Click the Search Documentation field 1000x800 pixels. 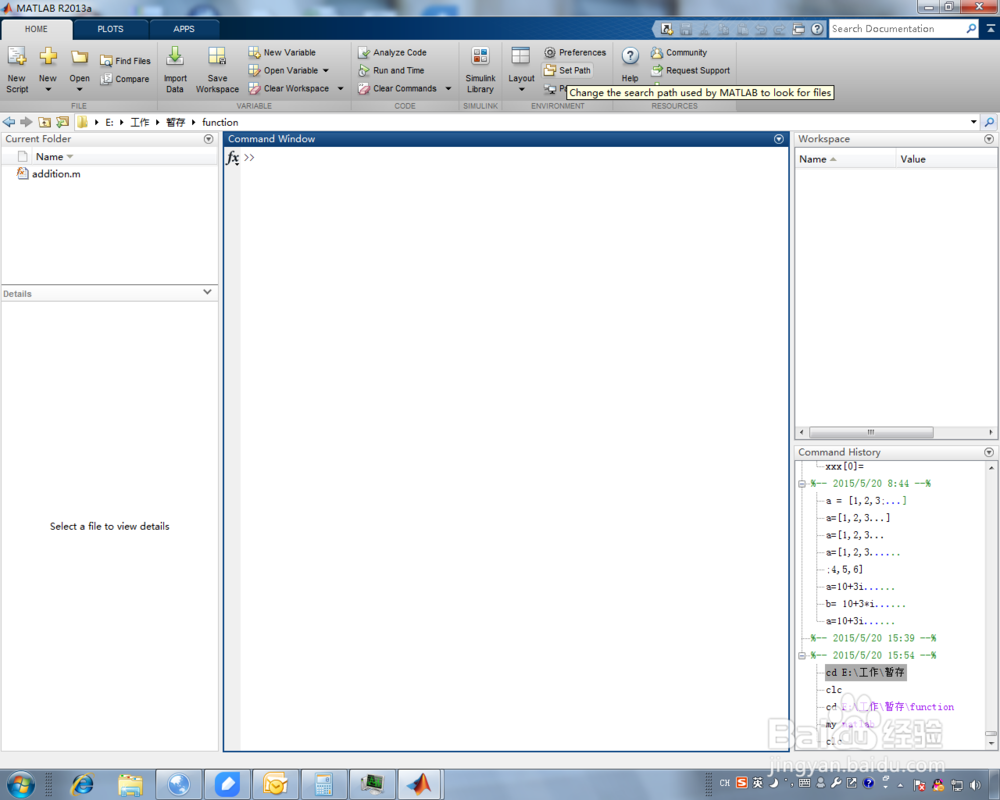click(896, 29)
